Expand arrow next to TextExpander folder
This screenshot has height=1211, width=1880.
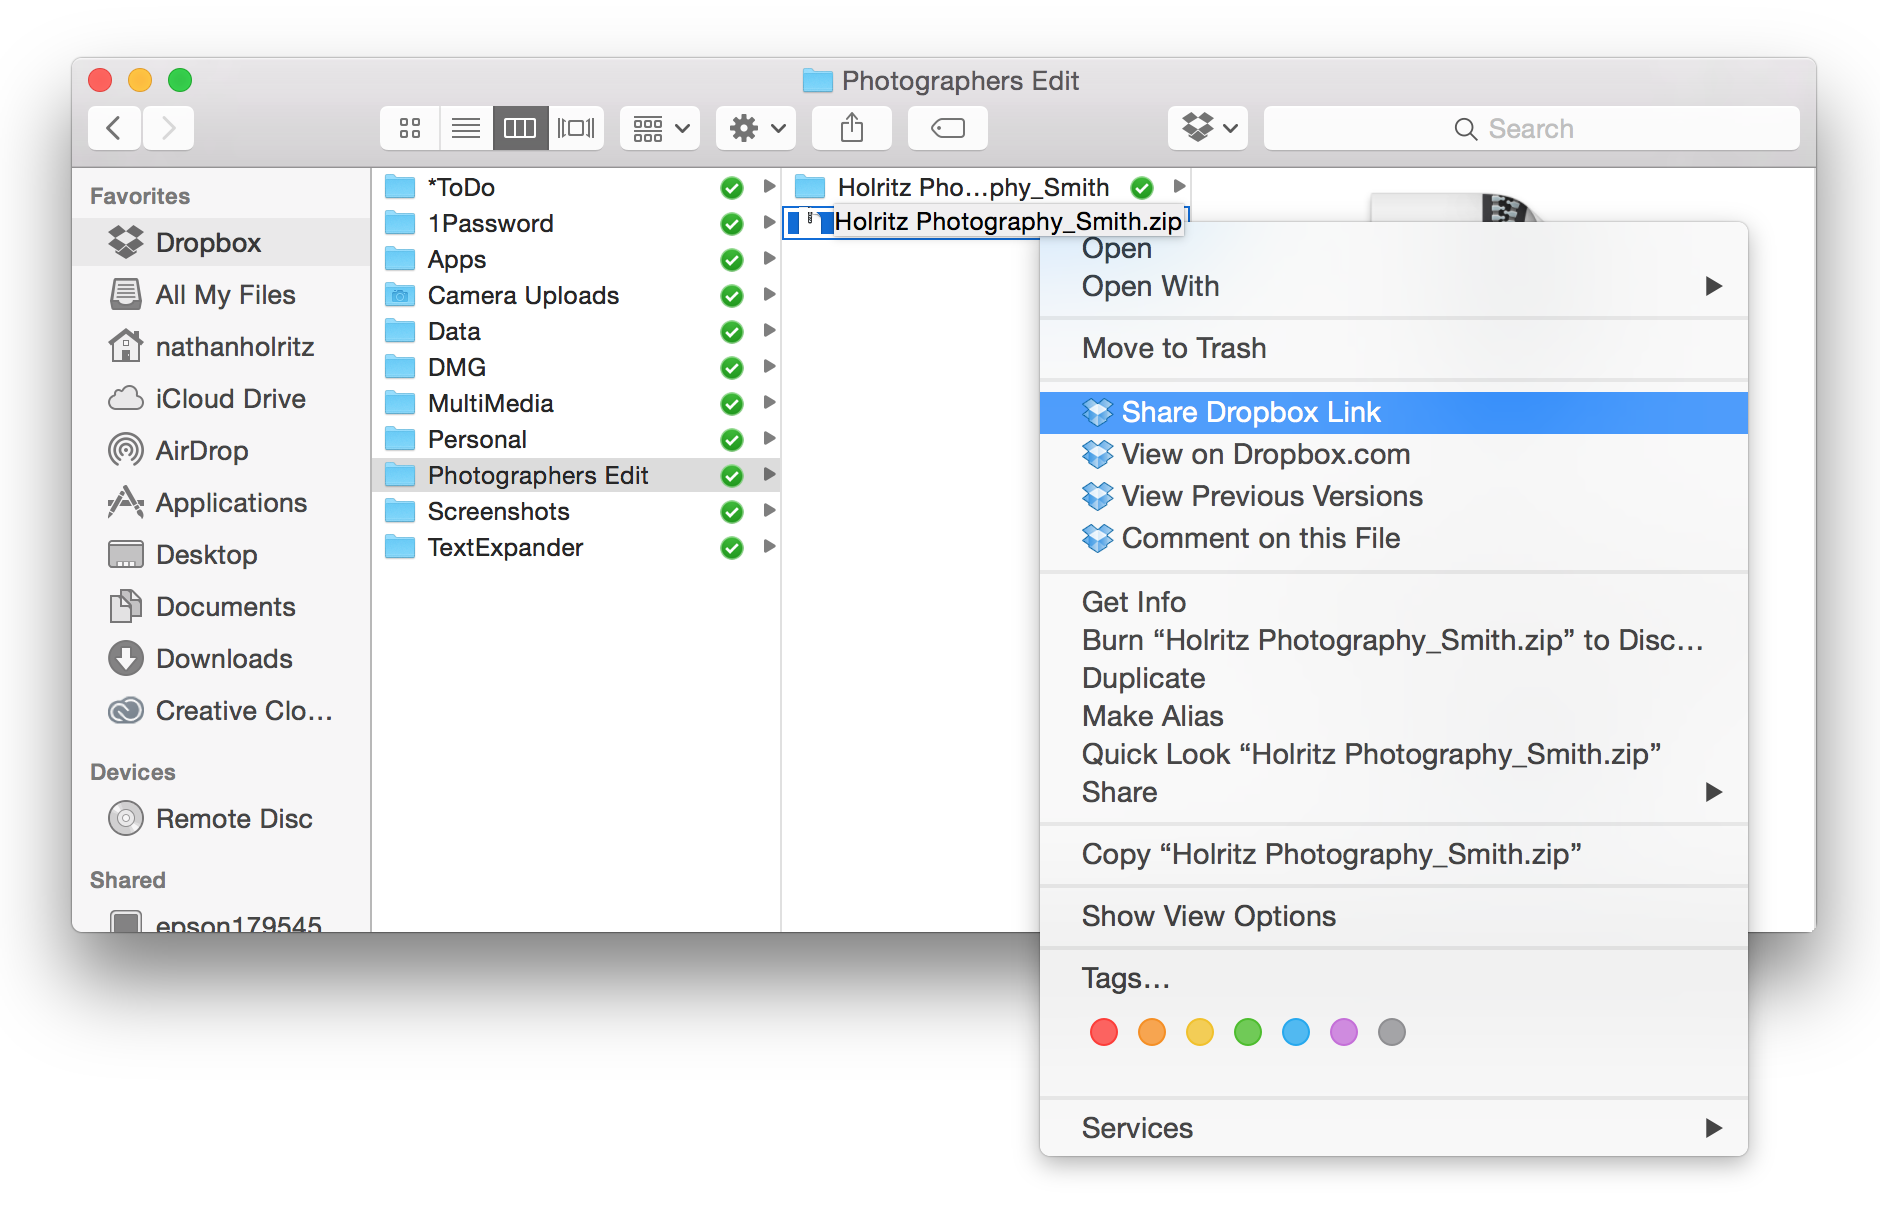769,546
